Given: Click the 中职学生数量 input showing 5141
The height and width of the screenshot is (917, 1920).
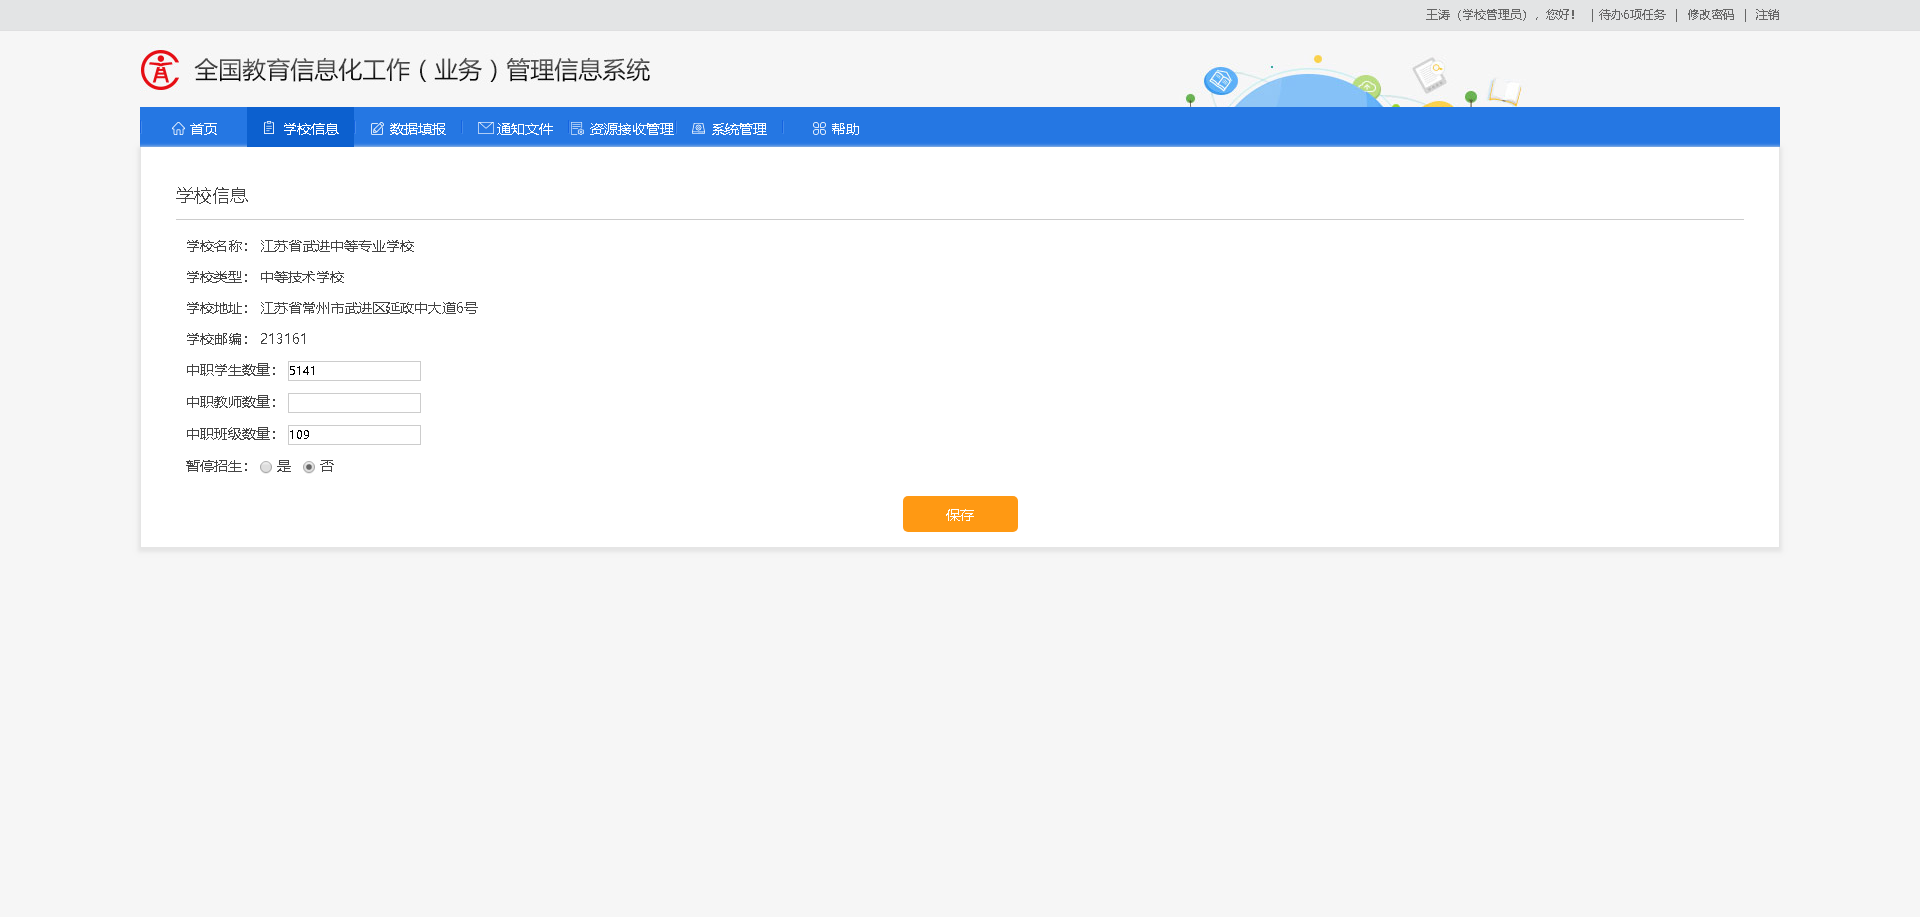Looking at the screenshot, I should click(353, 371).
